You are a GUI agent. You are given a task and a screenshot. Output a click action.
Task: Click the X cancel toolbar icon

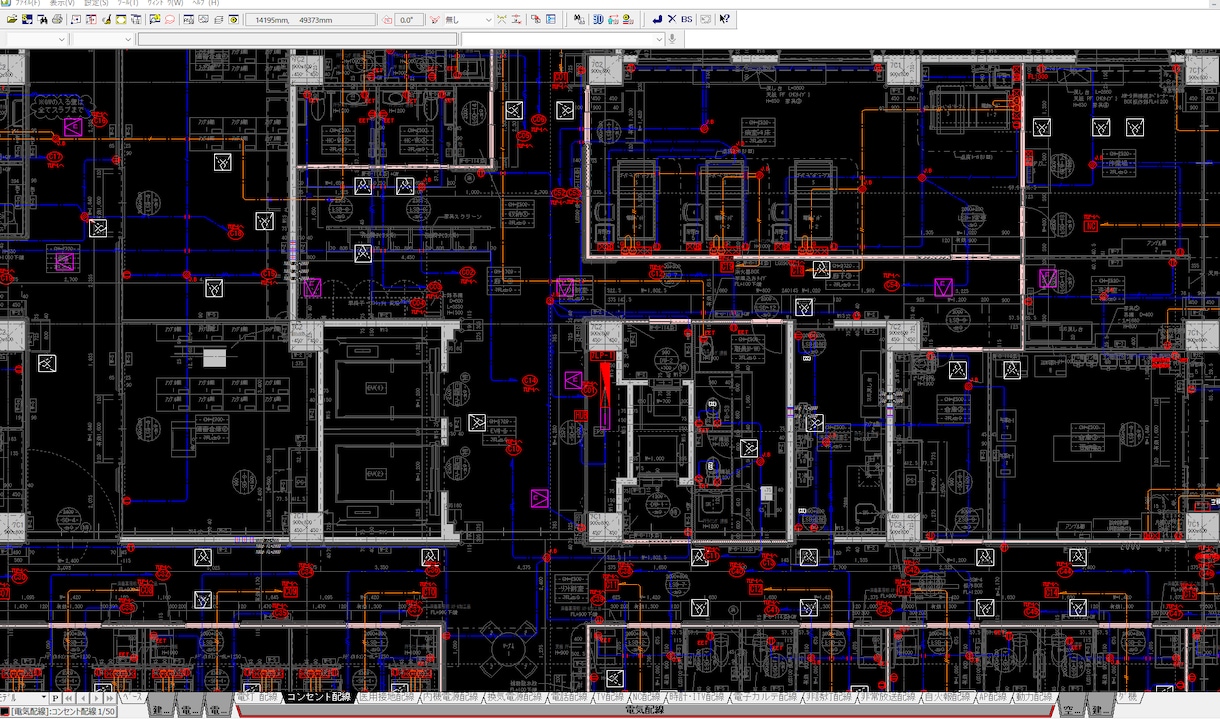672,19
